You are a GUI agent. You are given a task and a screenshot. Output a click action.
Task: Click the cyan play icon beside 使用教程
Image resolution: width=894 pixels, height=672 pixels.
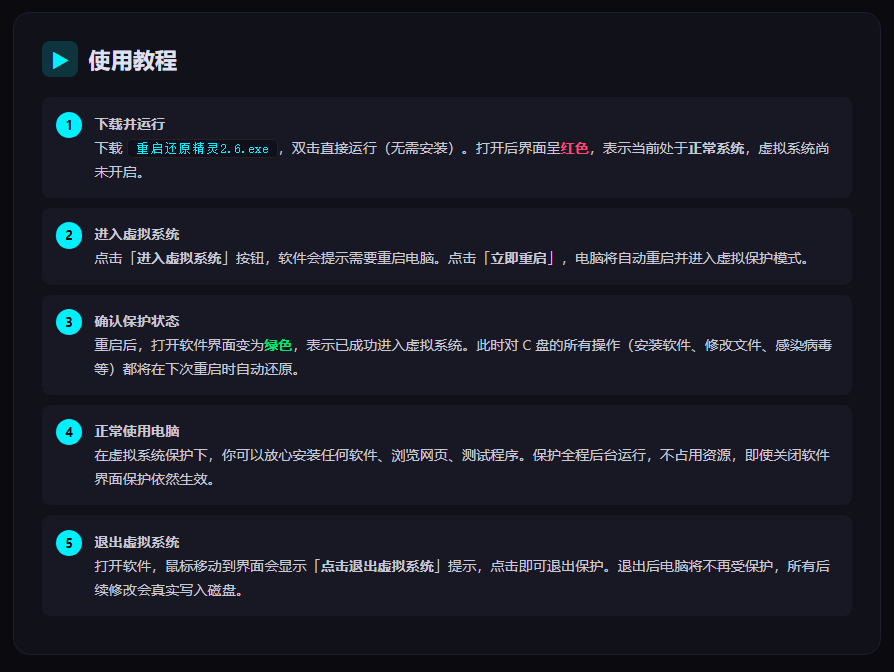click(60, 59)
